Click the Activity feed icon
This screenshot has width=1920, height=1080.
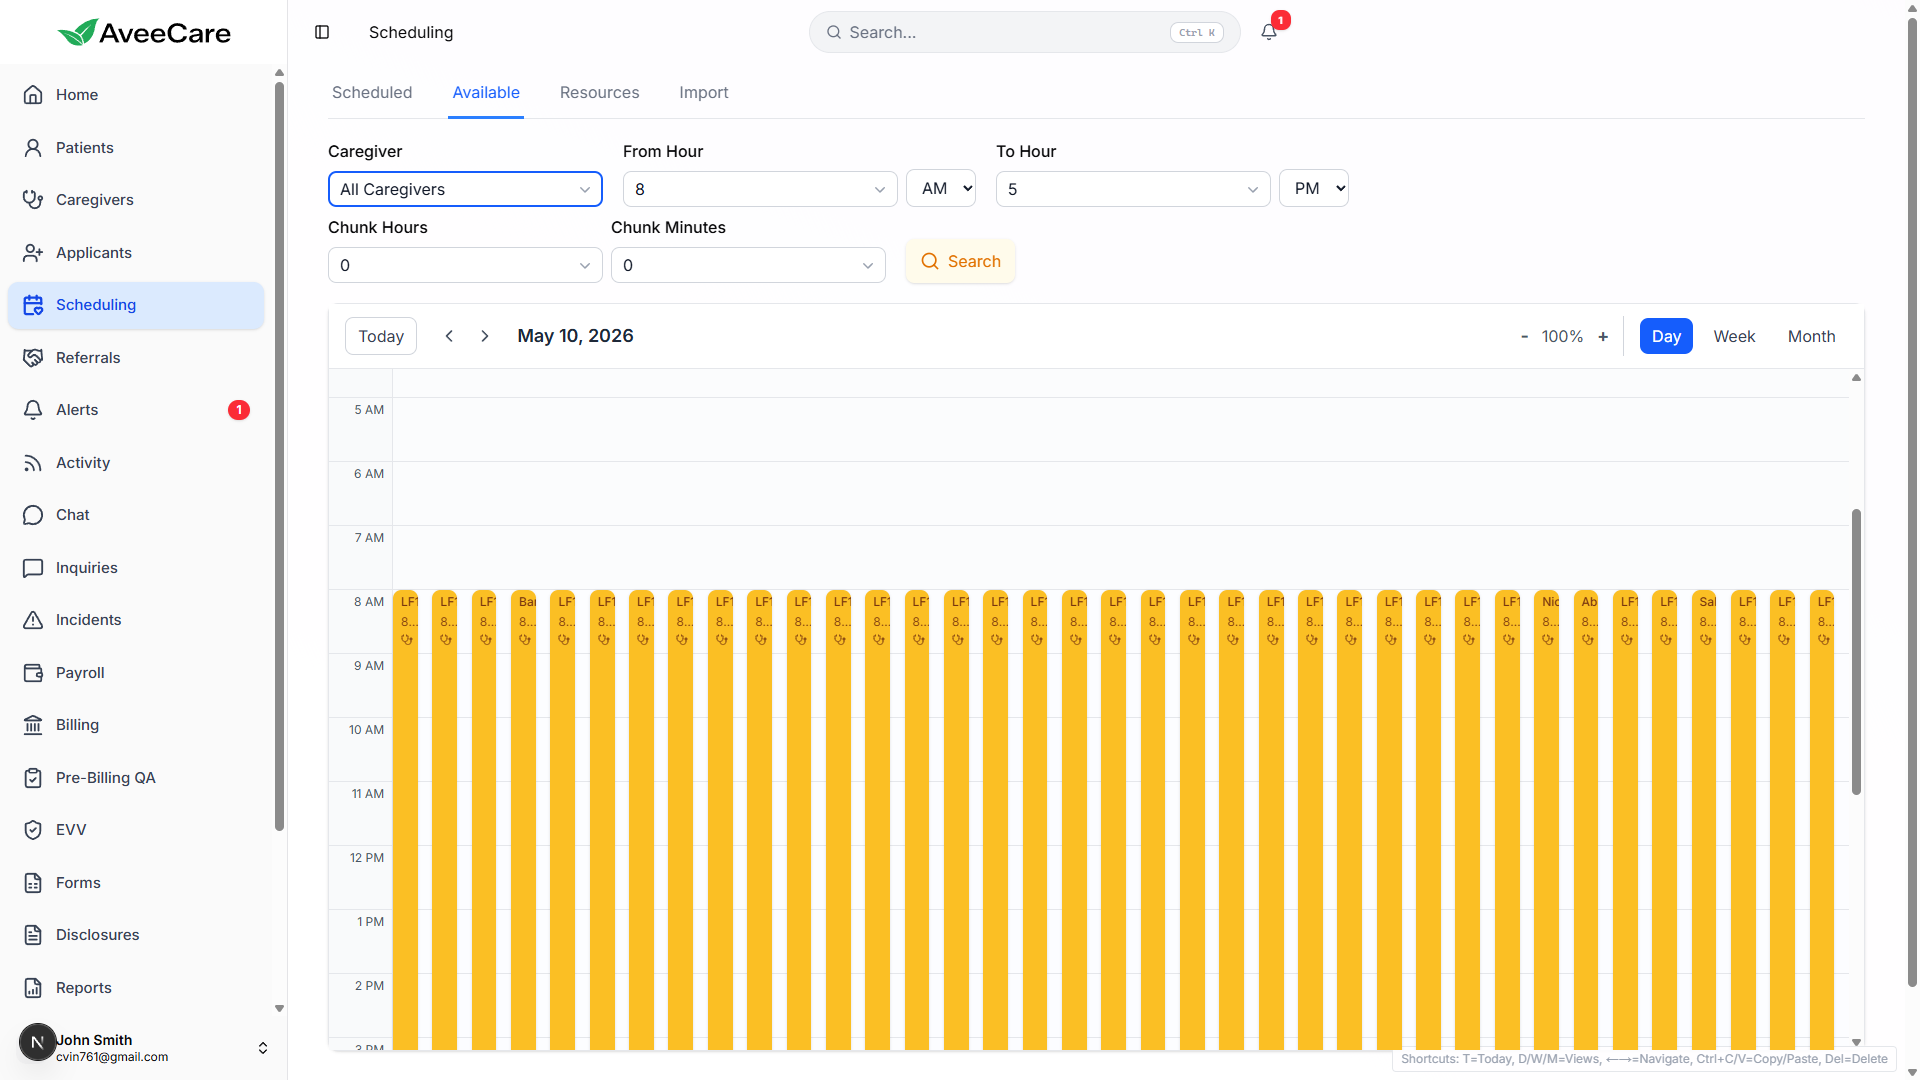point(33,463)
